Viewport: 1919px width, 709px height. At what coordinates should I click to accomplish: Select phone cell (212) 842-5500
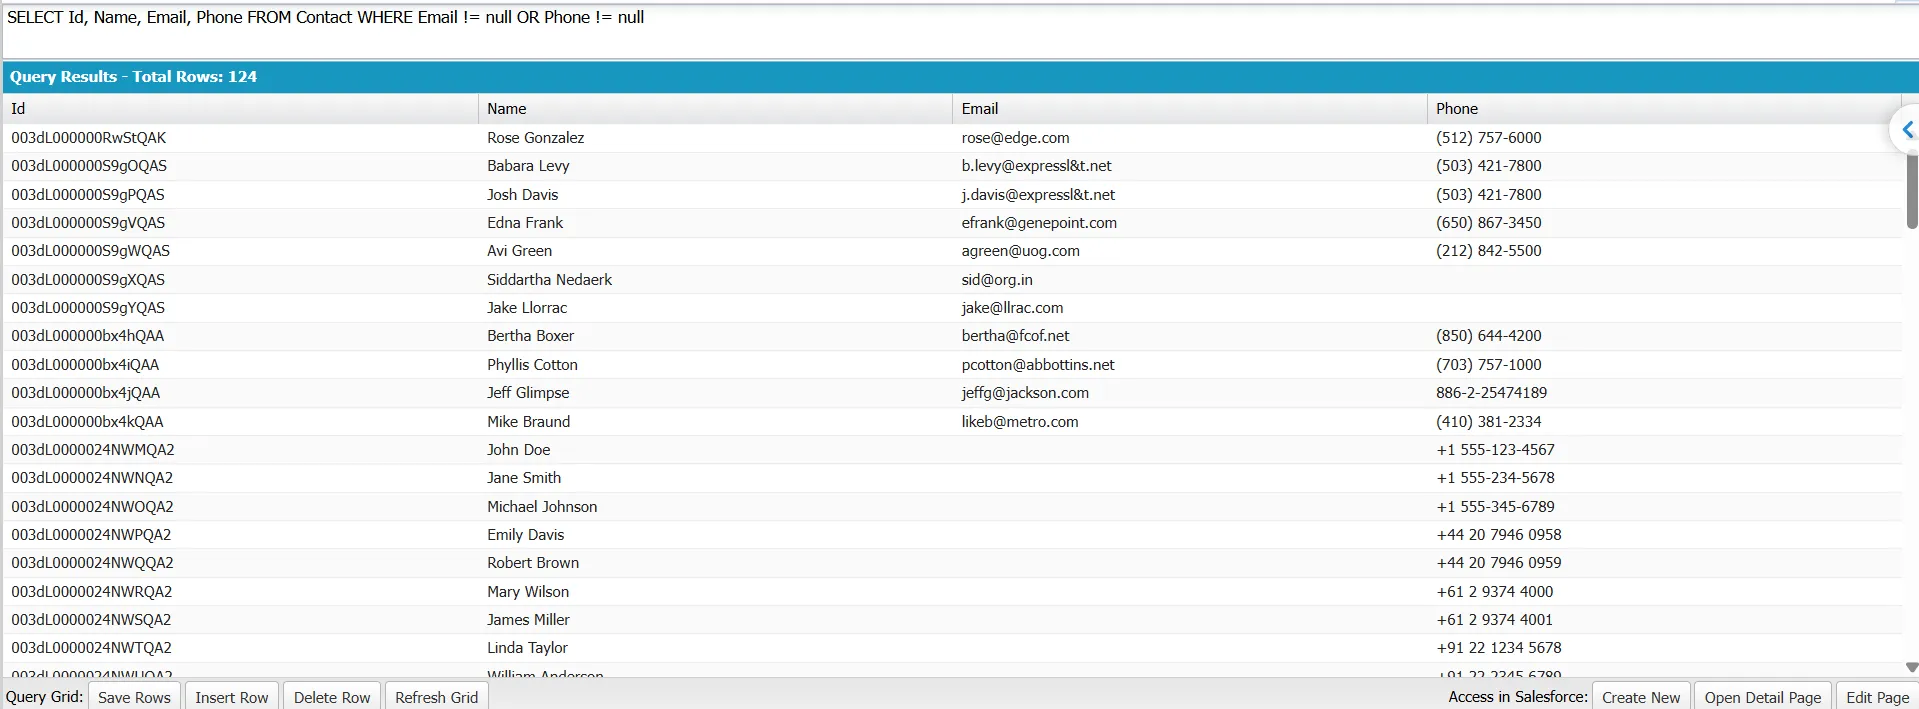click(1663, 251)
